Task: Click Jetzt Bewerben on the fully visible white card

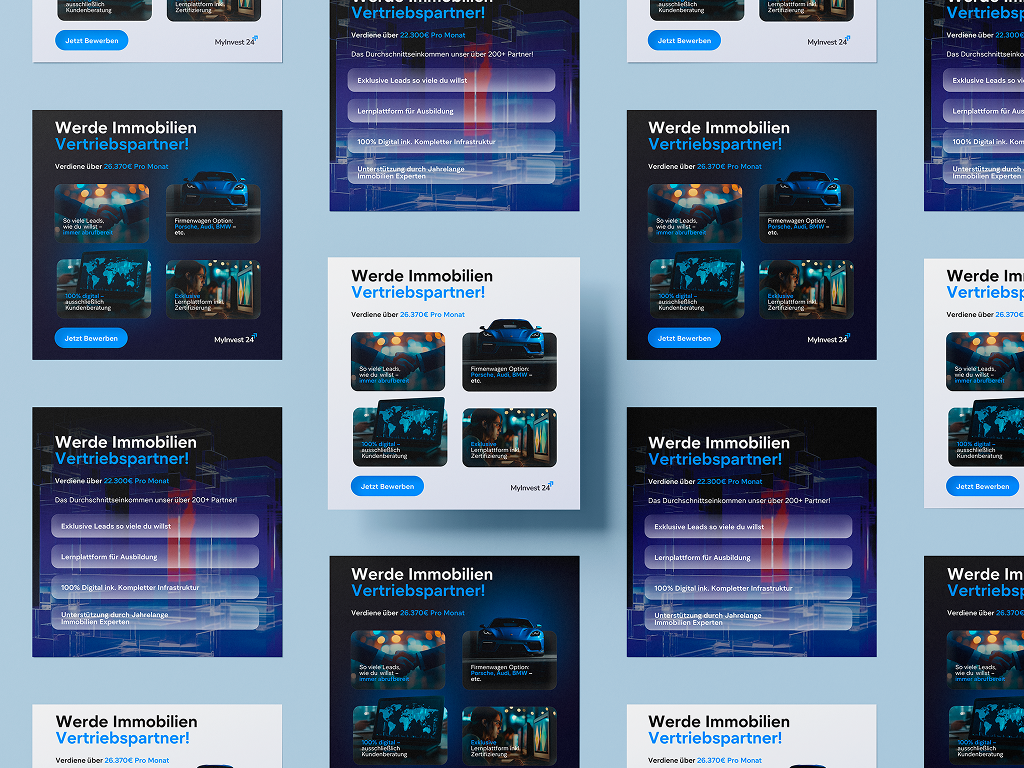Action: point(387,486)
